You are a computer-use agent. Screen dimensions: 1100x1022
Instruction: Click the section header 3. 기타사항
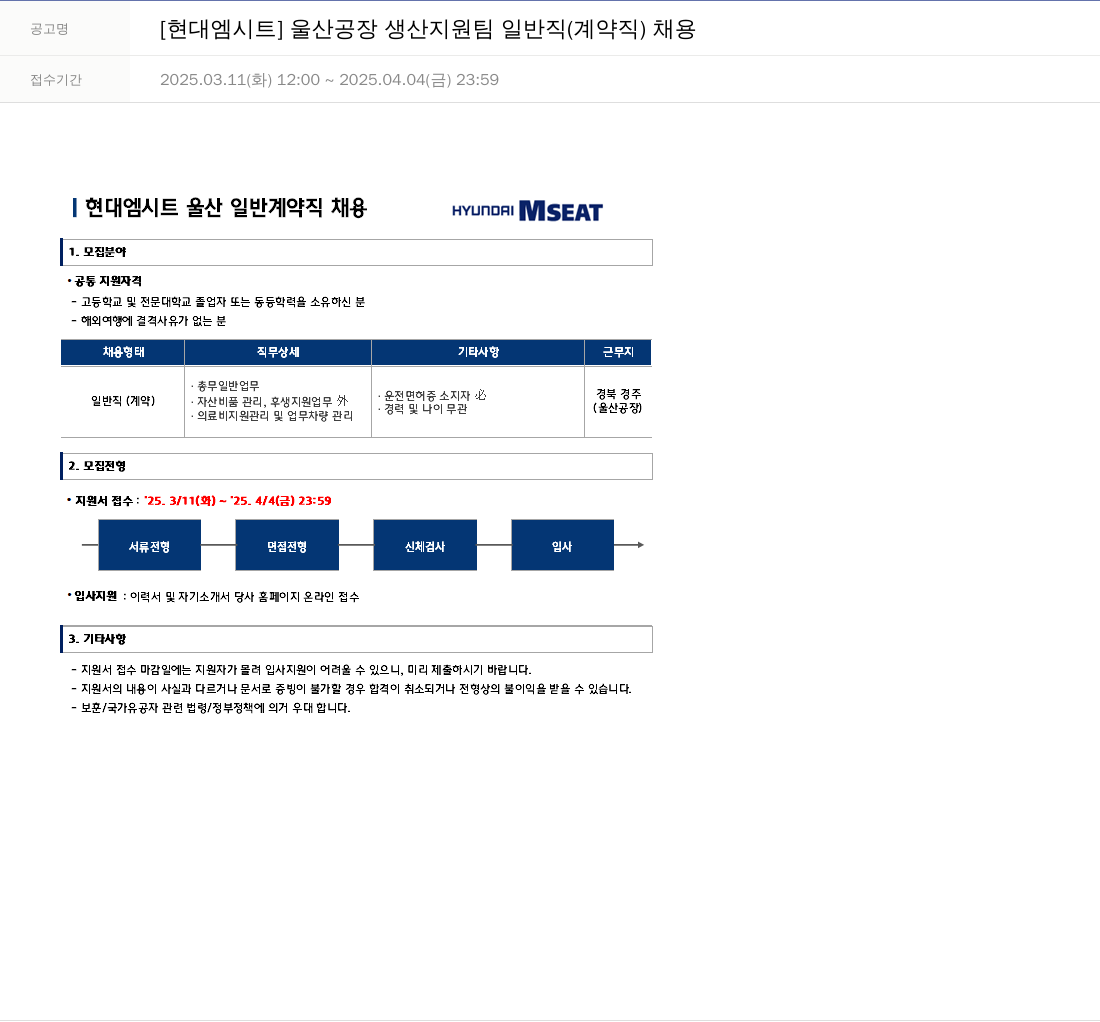point(356,639)
